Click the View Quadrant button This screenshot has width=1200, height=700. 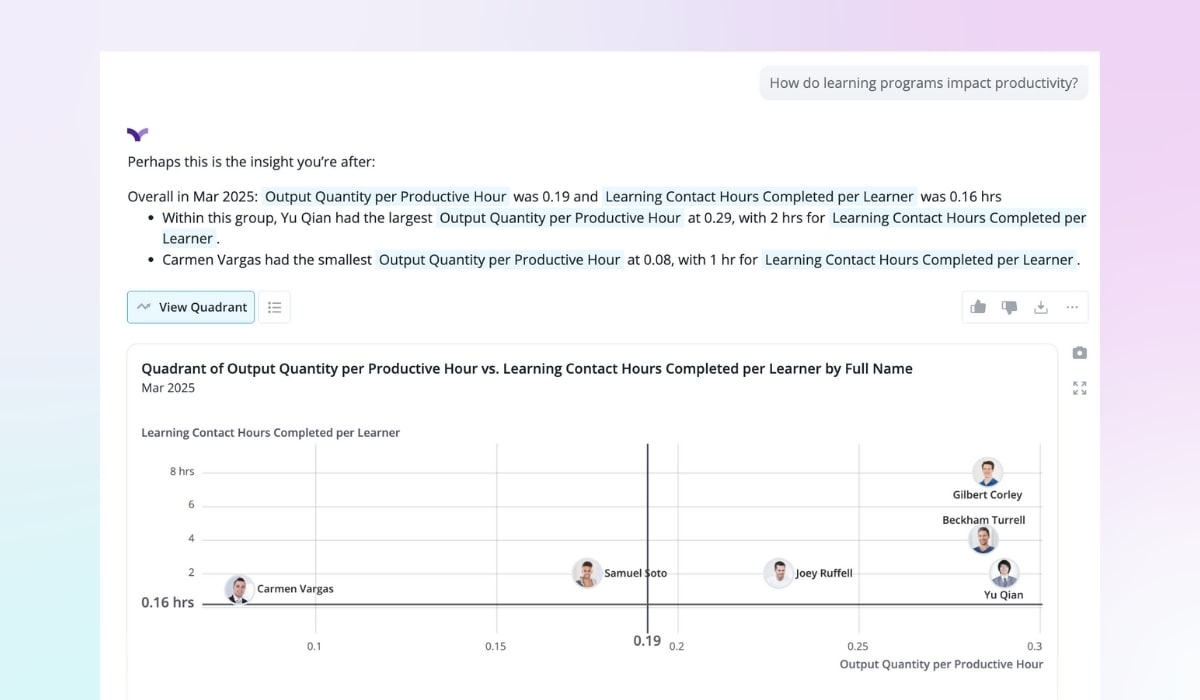(x=191, y=307)
